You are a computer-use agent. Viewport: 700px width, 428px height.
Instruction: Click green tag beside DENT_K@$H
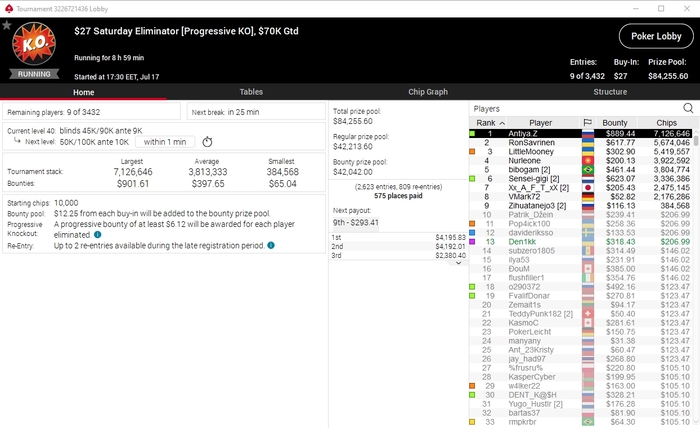472,395
